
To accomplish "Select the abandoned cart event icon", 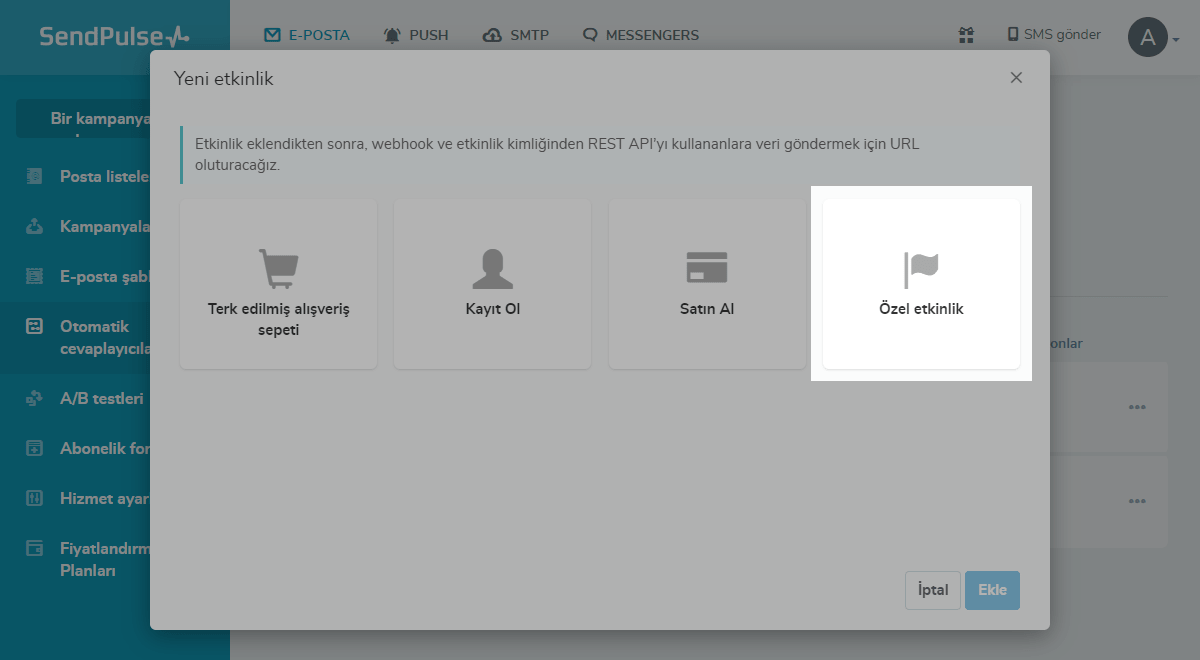I will click(278, 268).
